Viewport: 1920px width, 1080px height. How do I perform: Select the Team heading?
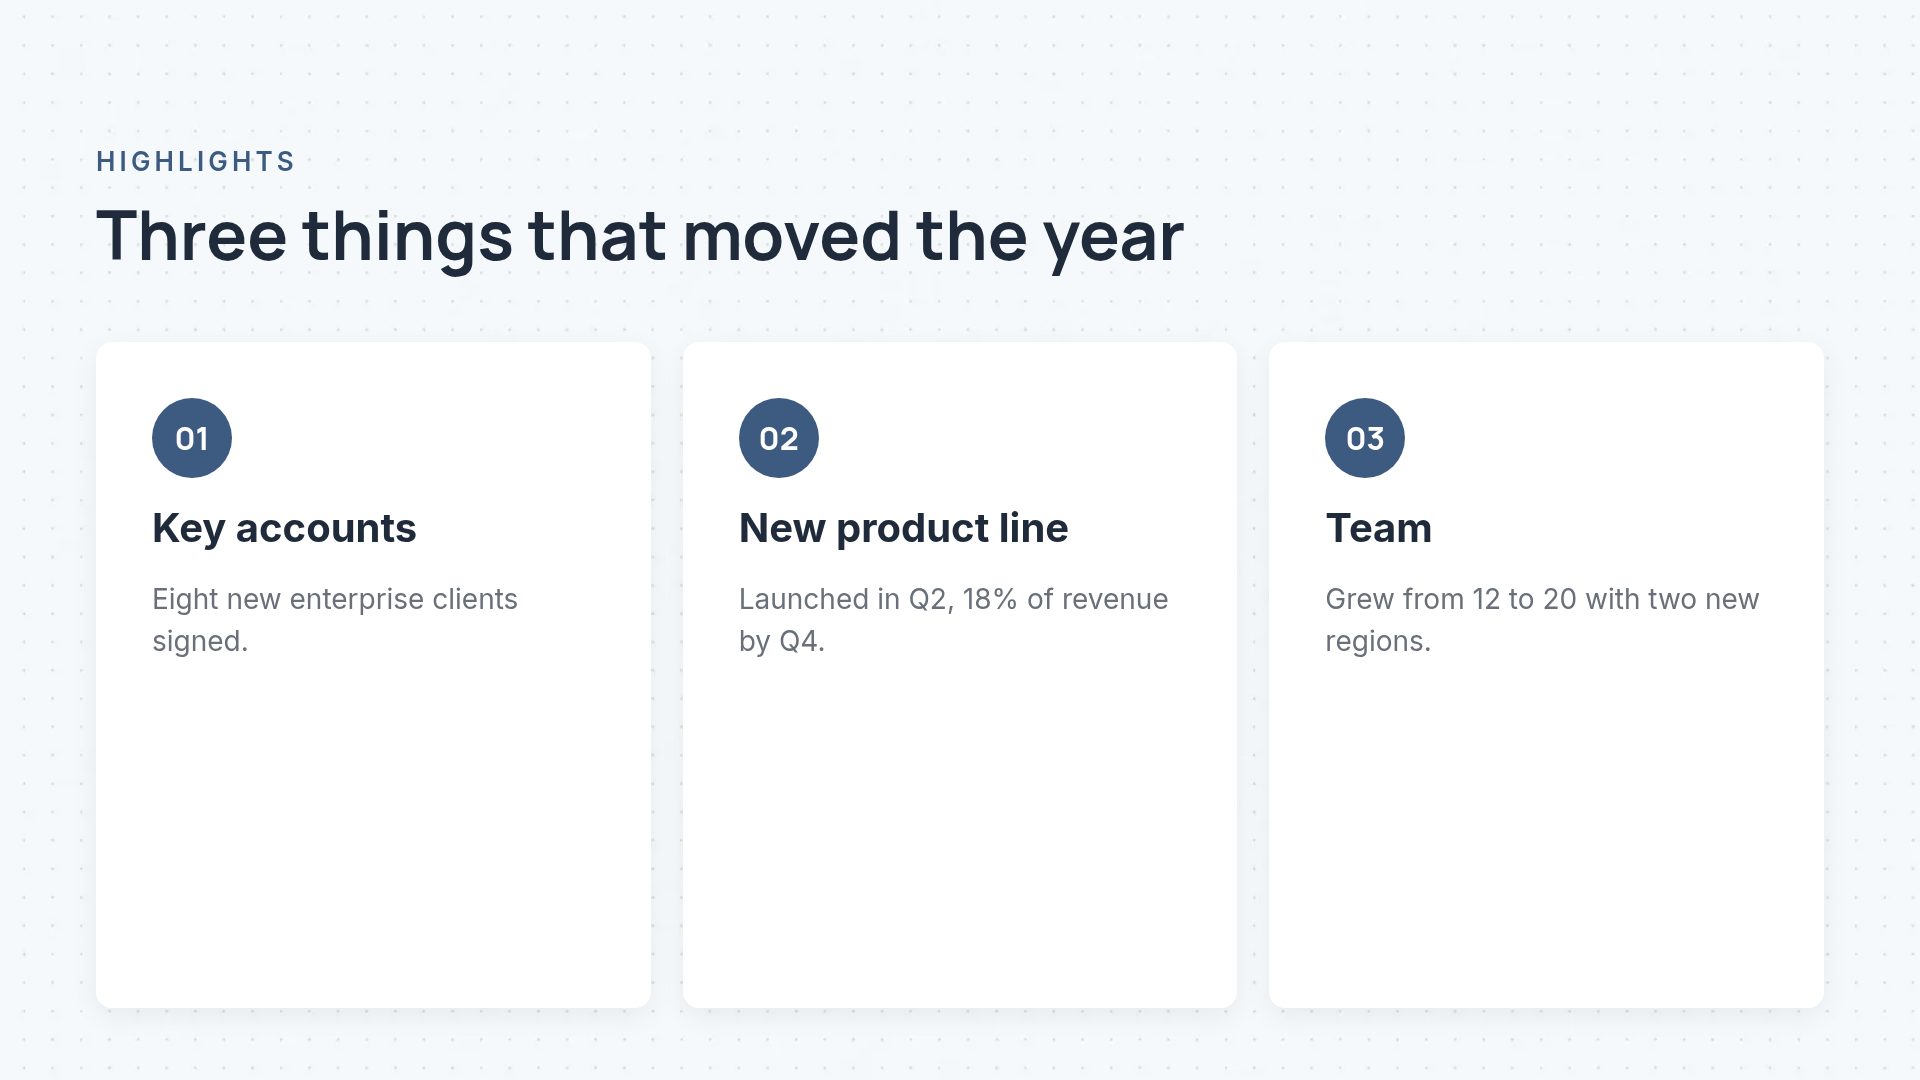(x=1378, y=528)
